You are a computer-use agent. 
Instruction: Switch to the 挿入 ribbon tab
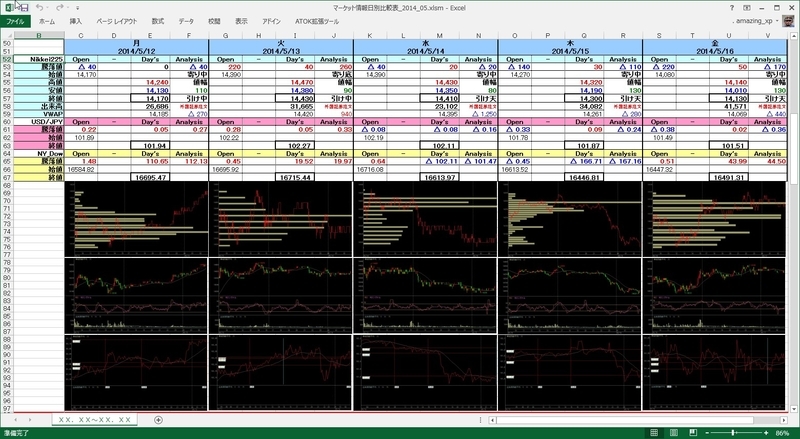point(76,21)
